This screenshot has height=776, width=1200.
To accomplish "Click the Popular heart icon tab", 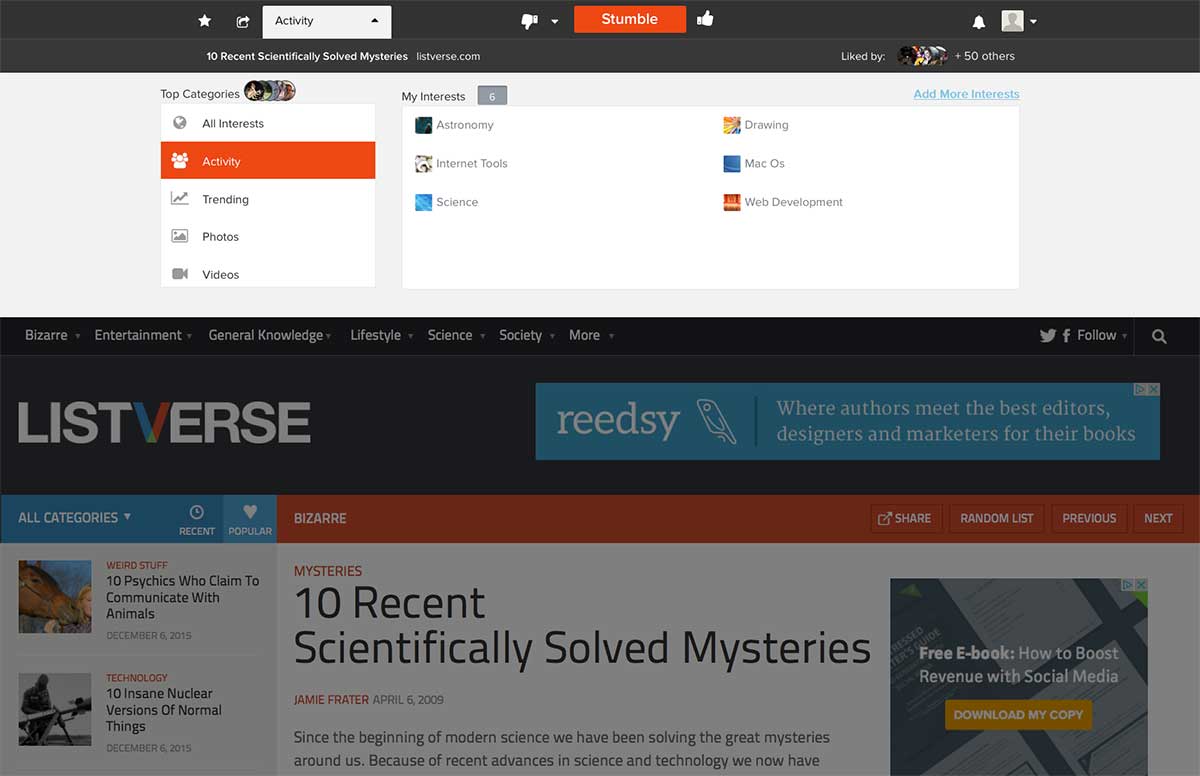I will tap(250, 519).
